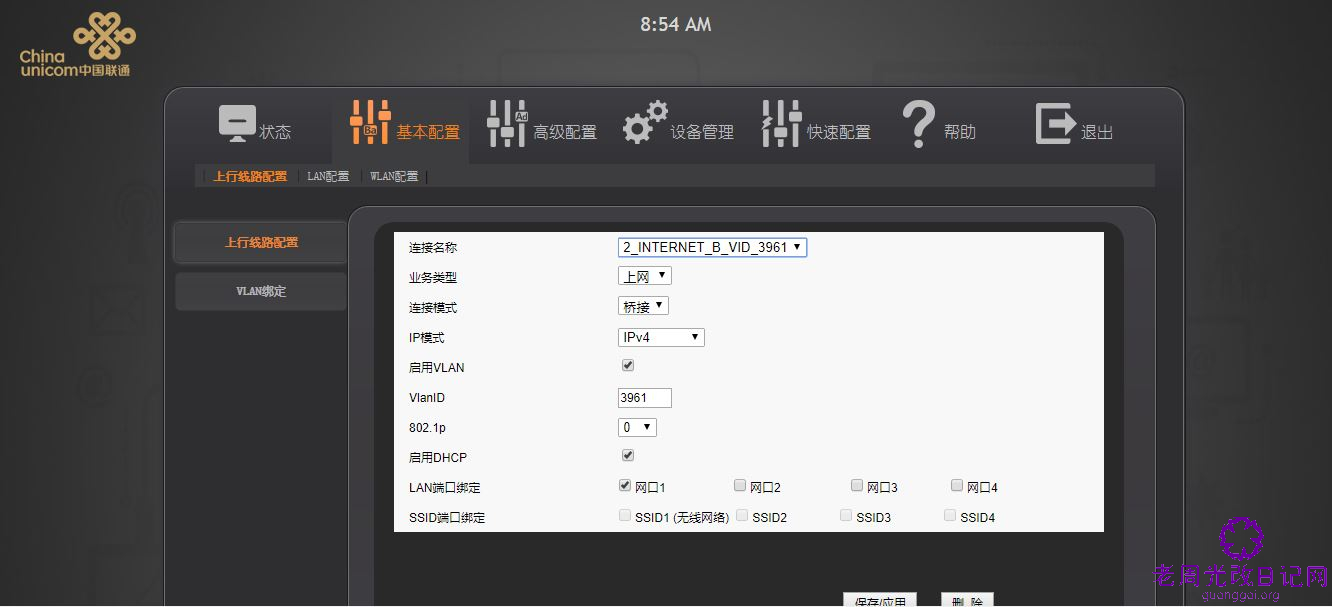1332x607 pixels.
Task: Check the 网口4 LAN port checkbox
Action: [957, 486]
